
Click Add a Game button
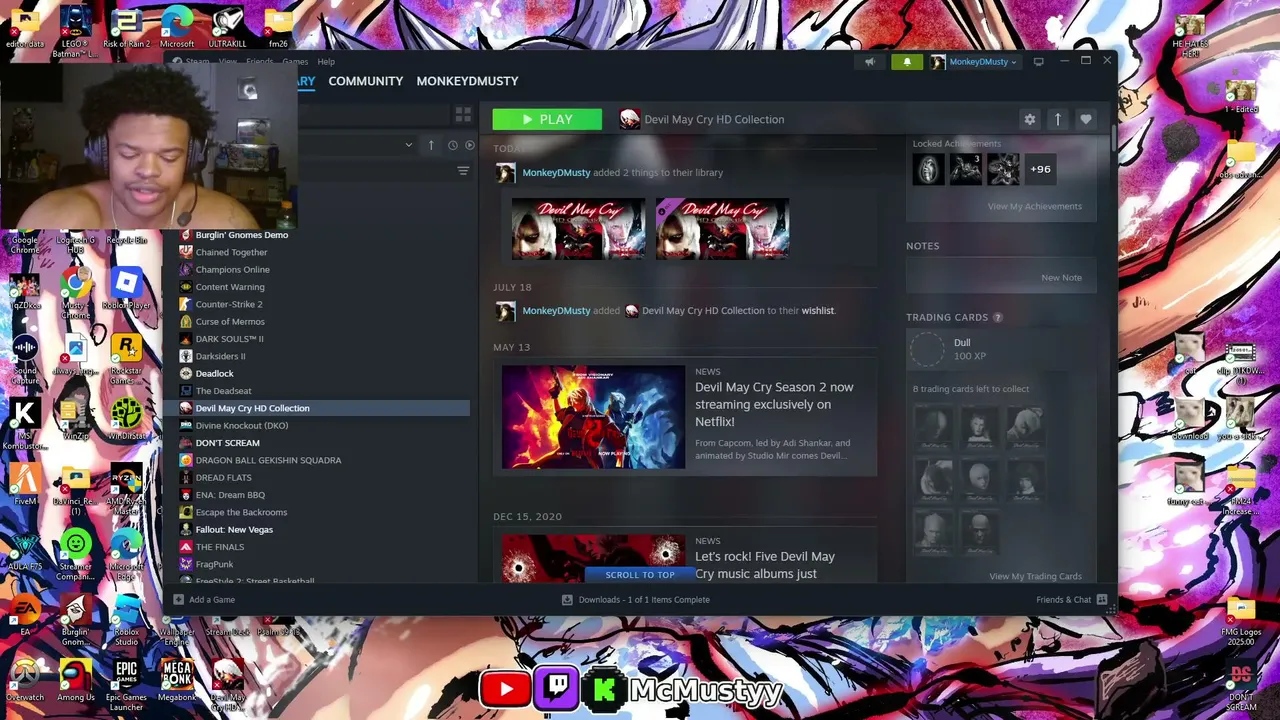(204, 600)
